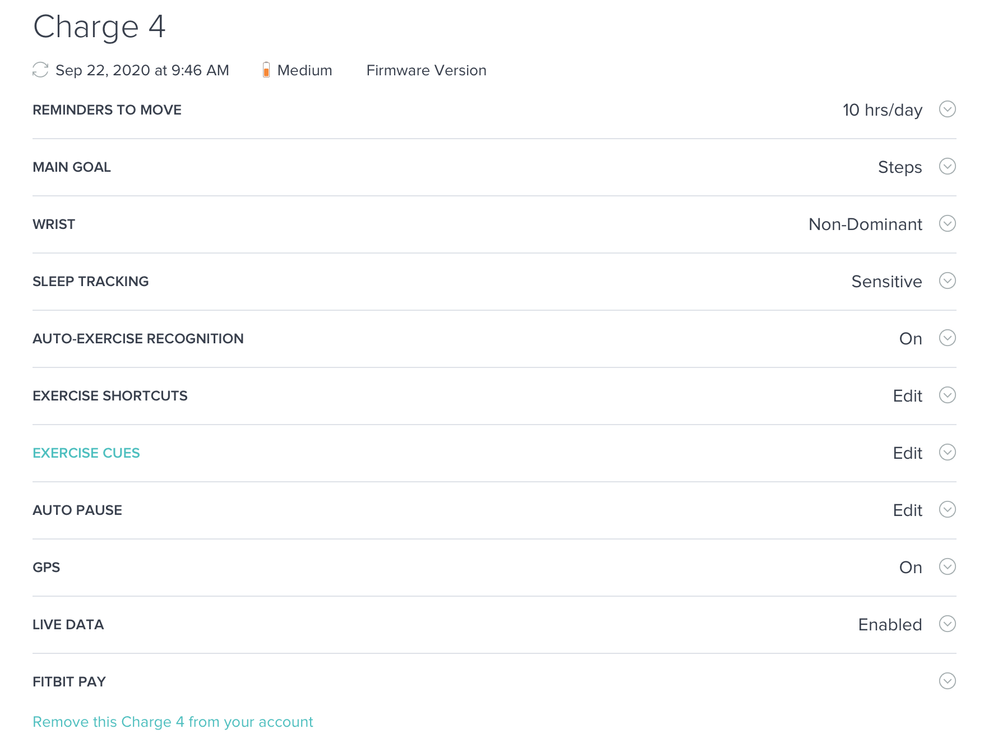Select the Firmware Version text
Viewport: 998px width, 755px height.
(426, 70)
